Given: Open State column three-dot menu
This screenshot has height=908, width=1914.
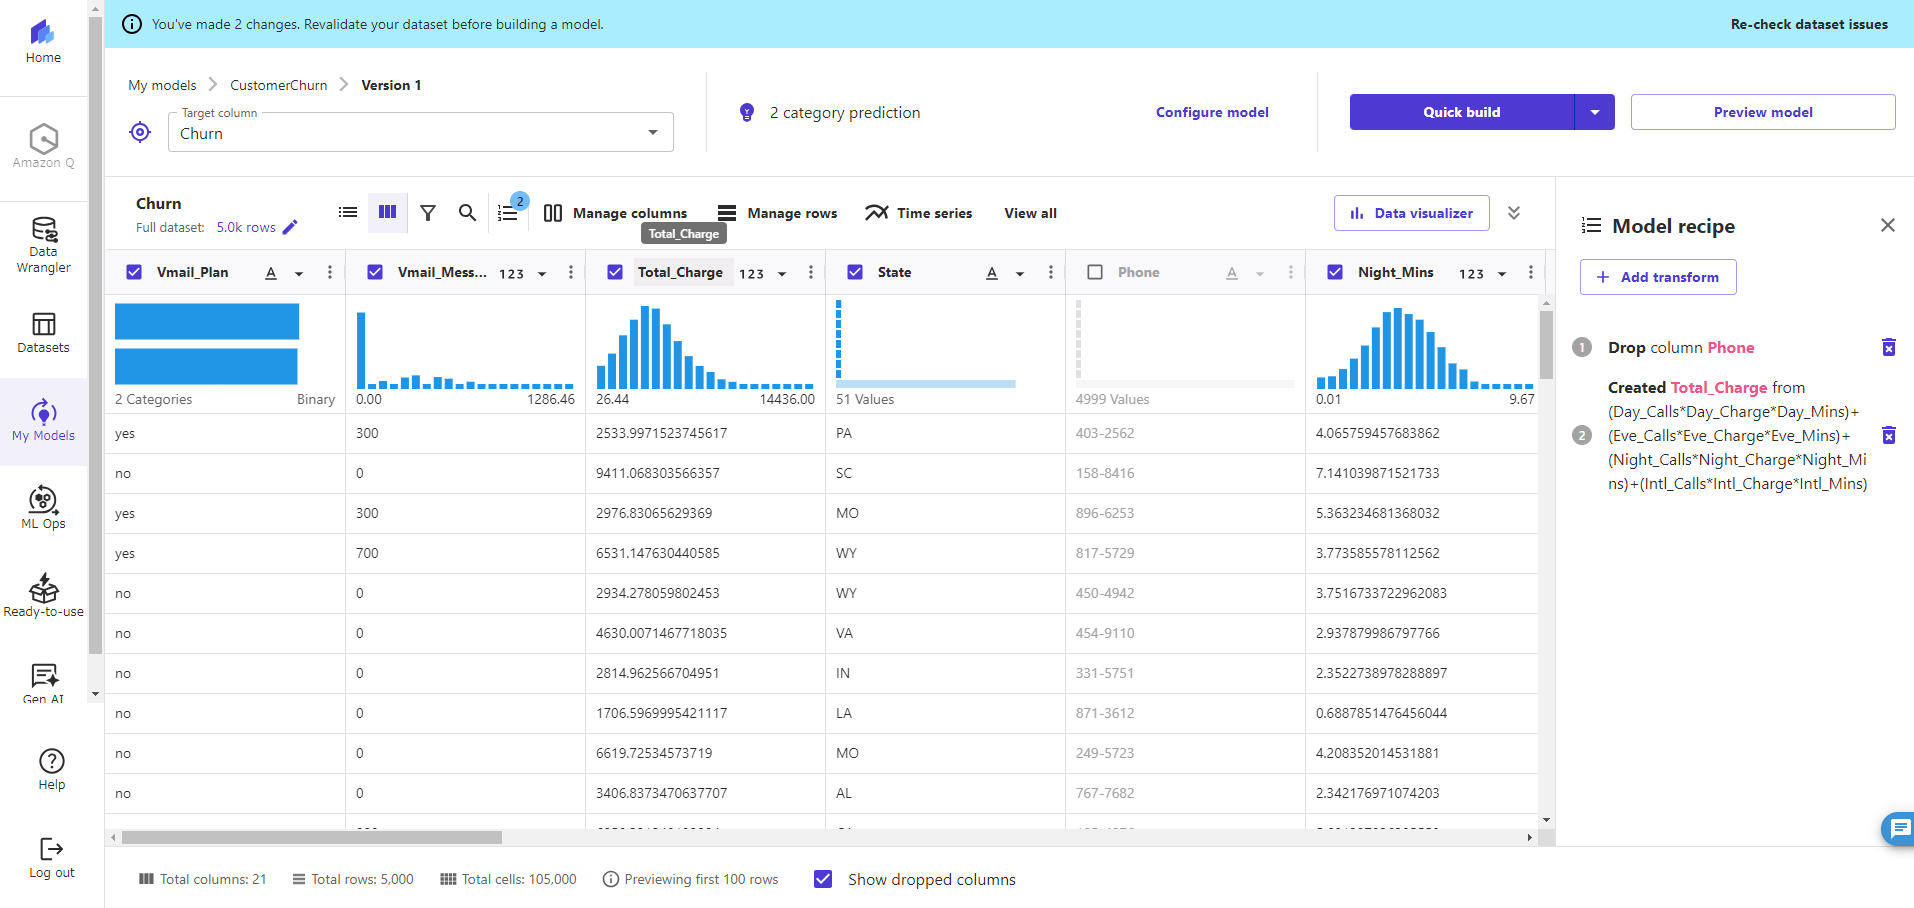Looking at the screenshot, I should 1050,272.
